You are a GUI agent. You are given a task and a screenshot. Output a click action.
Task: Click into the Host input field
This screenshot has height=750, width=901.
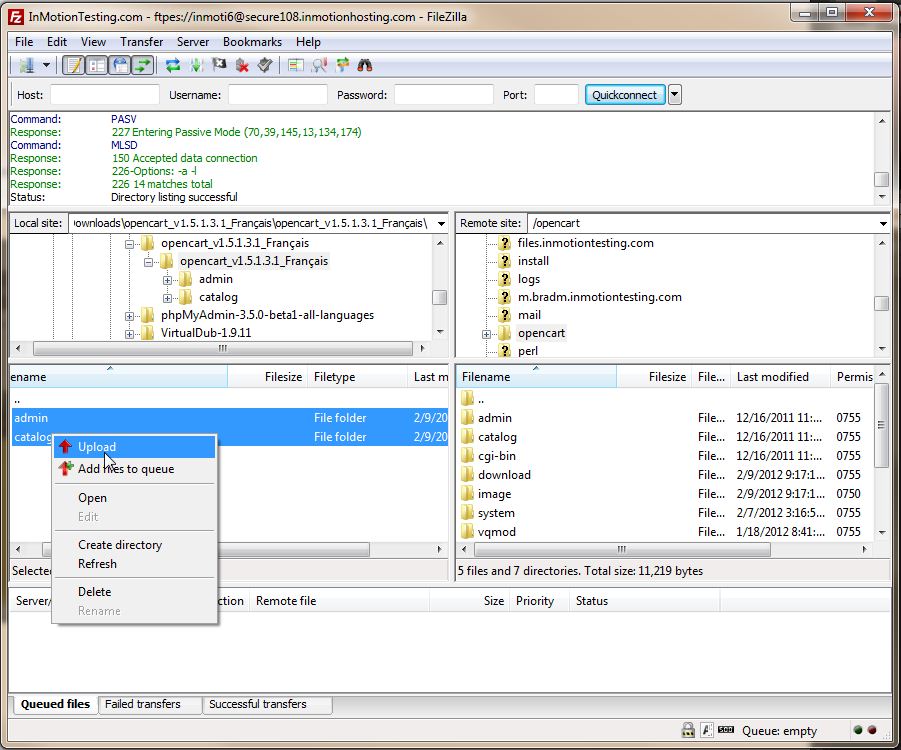tap(105, 95)
